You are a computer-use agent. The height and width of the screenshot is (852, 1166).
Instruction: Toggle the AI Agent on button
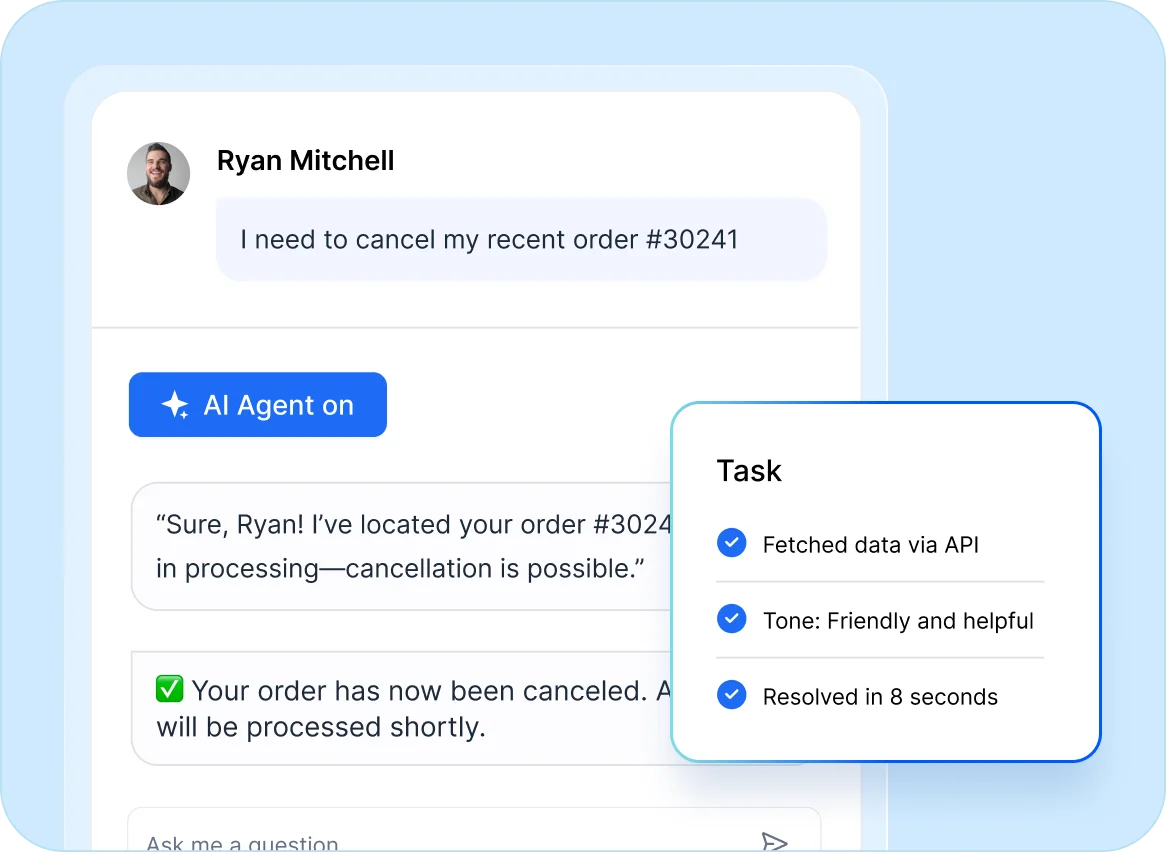coord(257,404)
